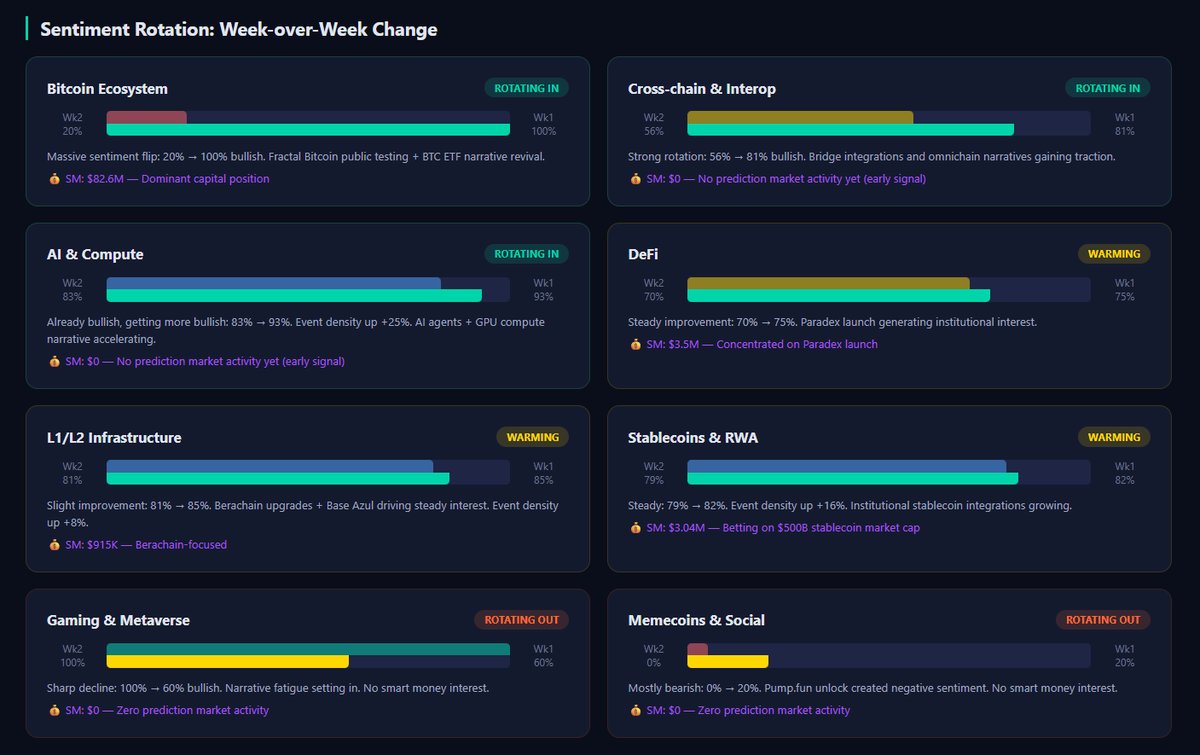Screen dimensions: 1200x755
Task: Click the ROTATING IN badge on Bitcoin Ecosystem
Action: pyautogui.click(x=526, y=88)
